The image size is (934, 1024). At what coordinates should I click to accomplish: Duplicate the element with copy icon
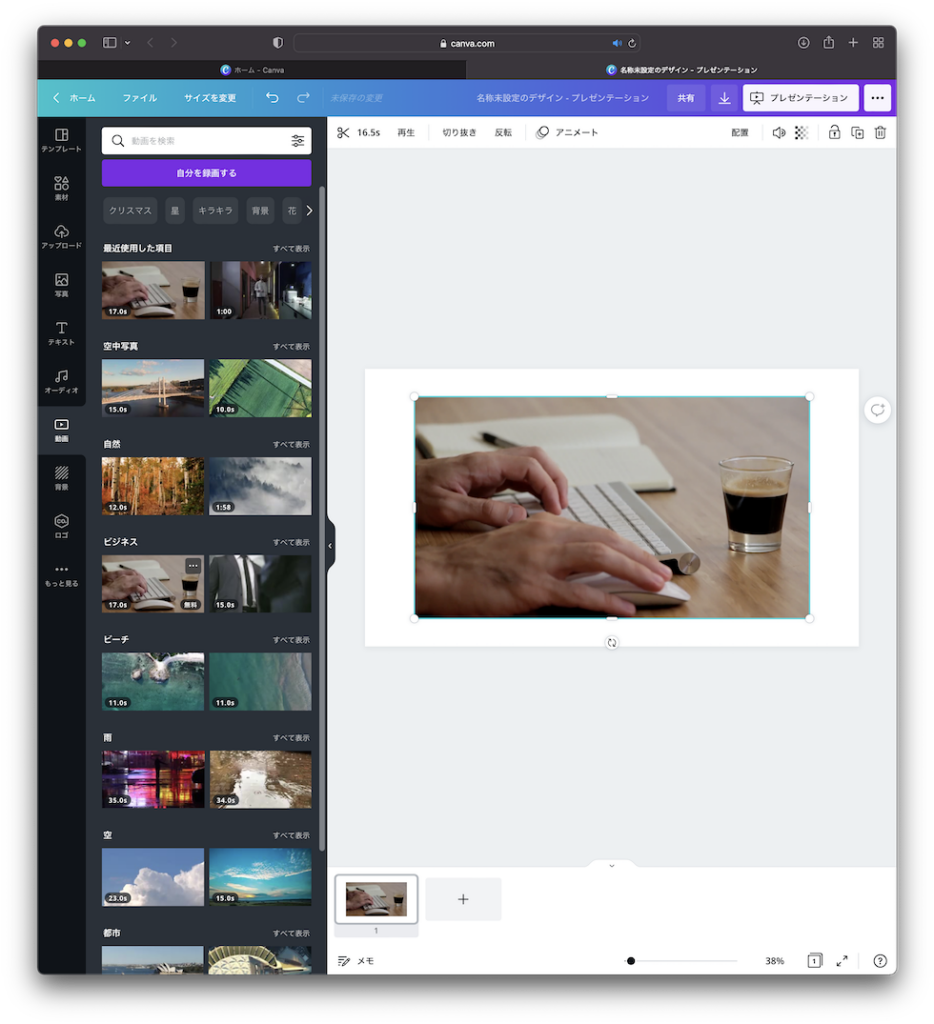[857, 132]
